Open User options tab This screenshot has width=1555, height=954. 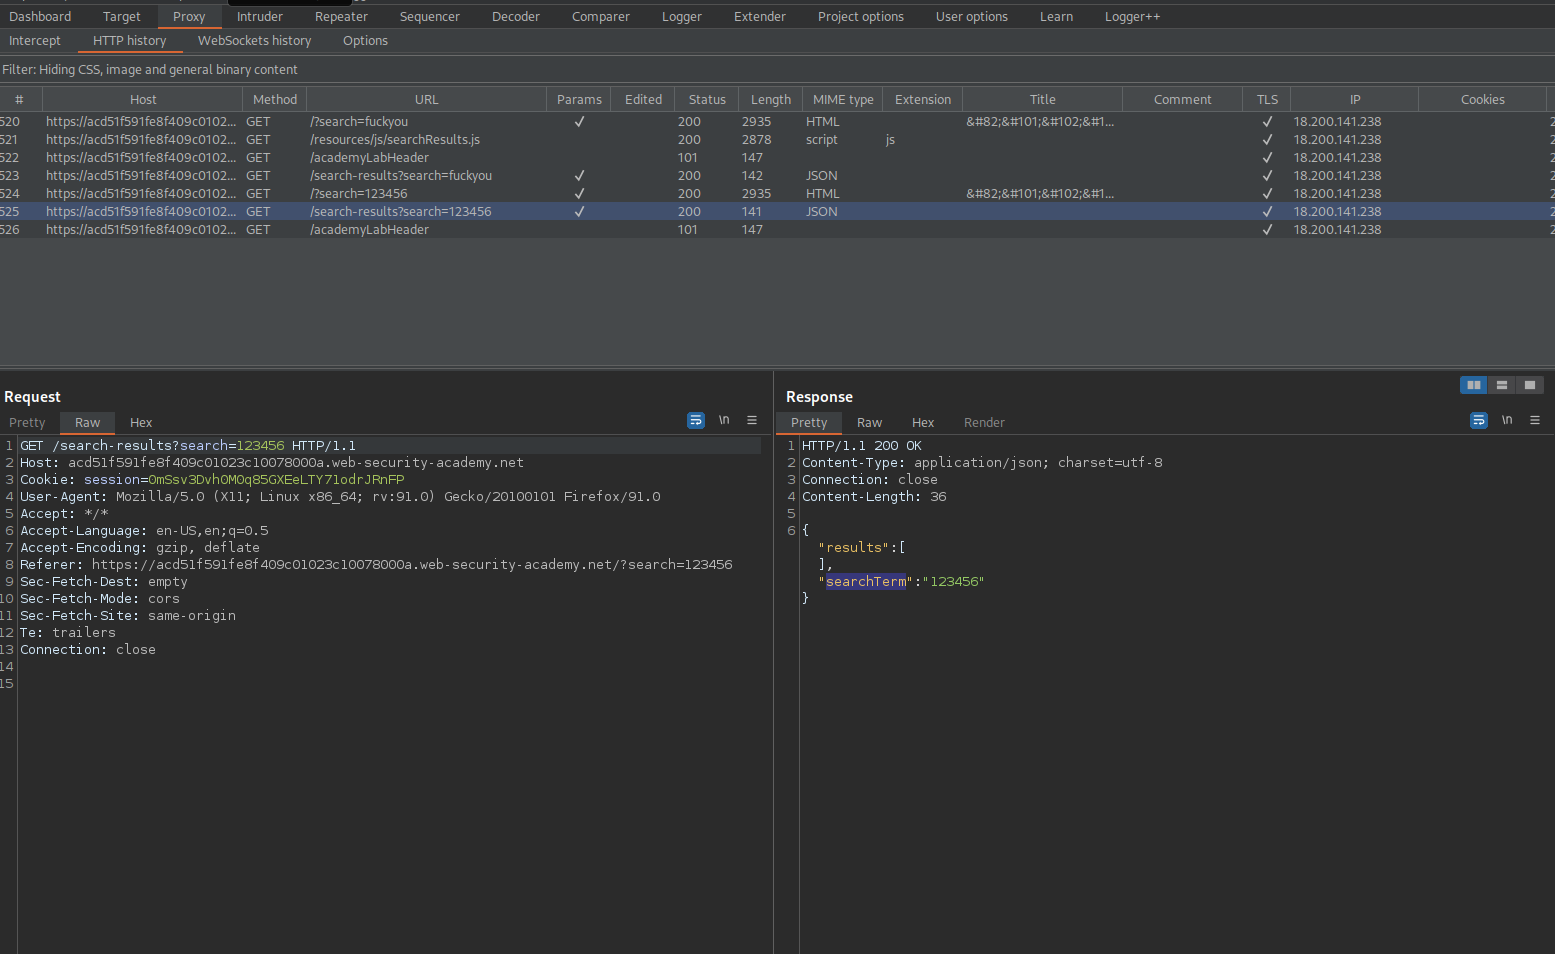pyautogui.click(x=972, y=17)
